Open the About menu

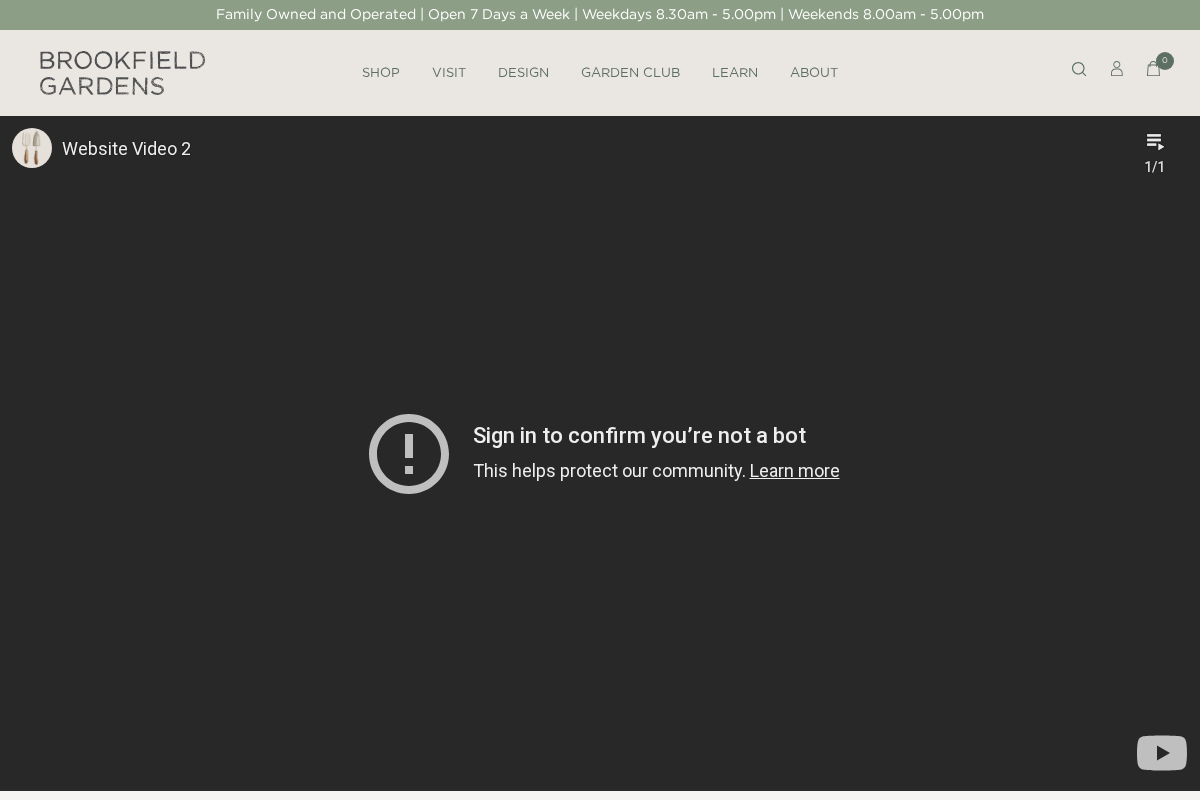pyautogui.click(x=814, y=72)
